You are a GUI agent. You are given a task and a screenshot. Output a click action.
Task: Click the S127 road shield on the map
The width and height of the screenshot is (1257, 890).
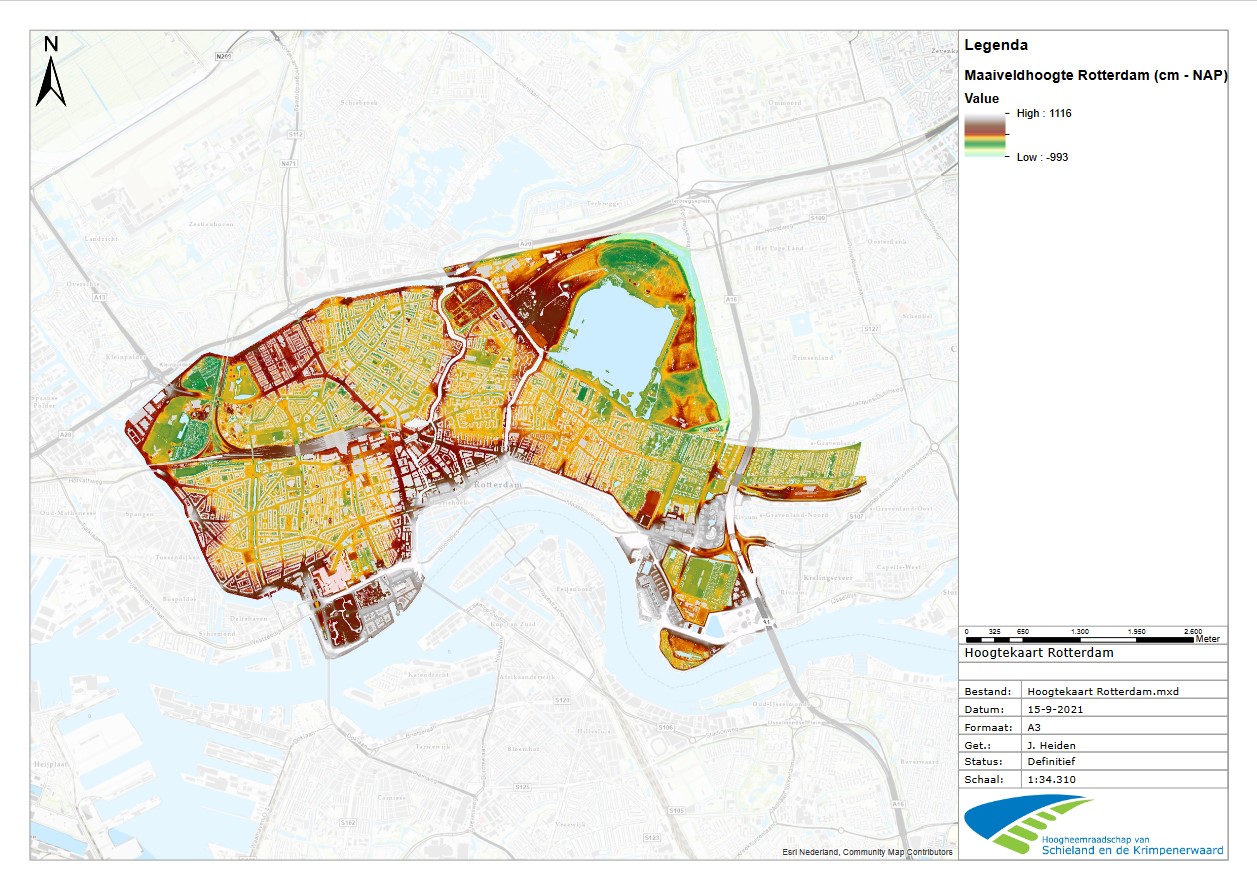tap(870, 328)
